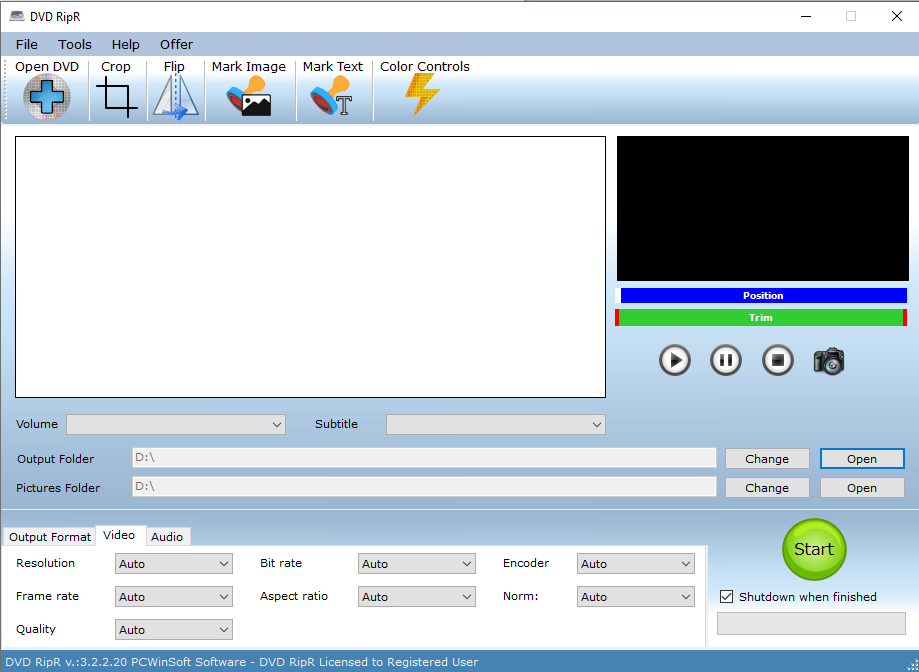Open the Frame rate dropdown

tap(173, 596)
